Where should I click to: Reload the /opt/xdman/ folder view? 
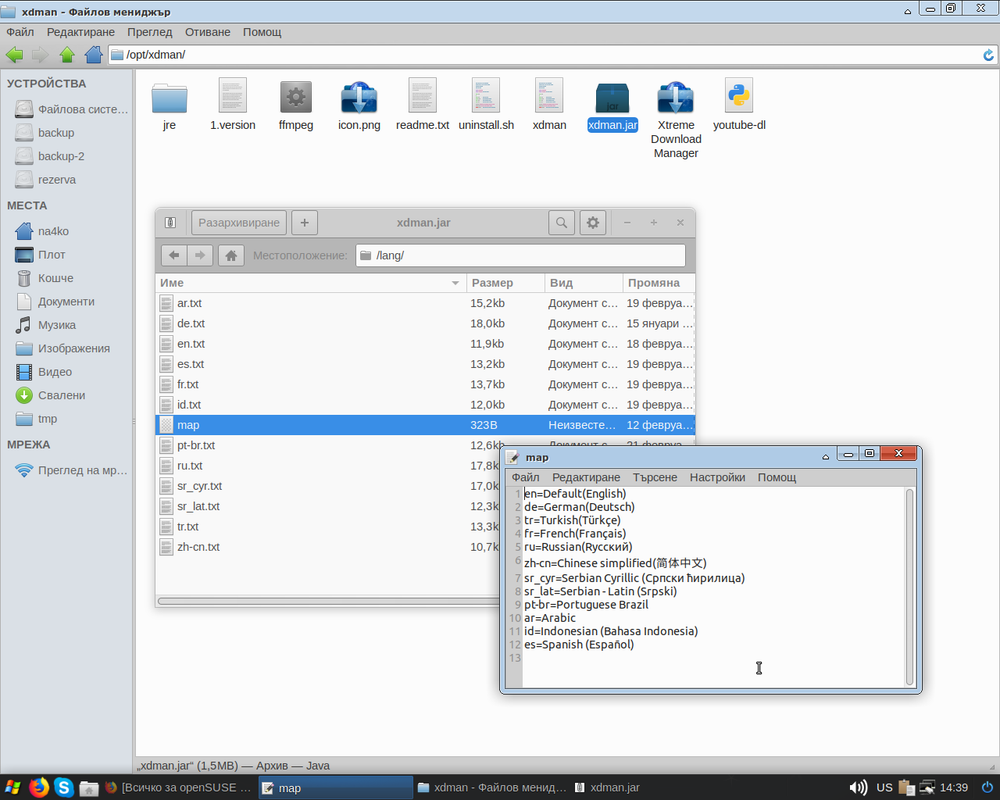pyautogui.click(x=988, y=55)
